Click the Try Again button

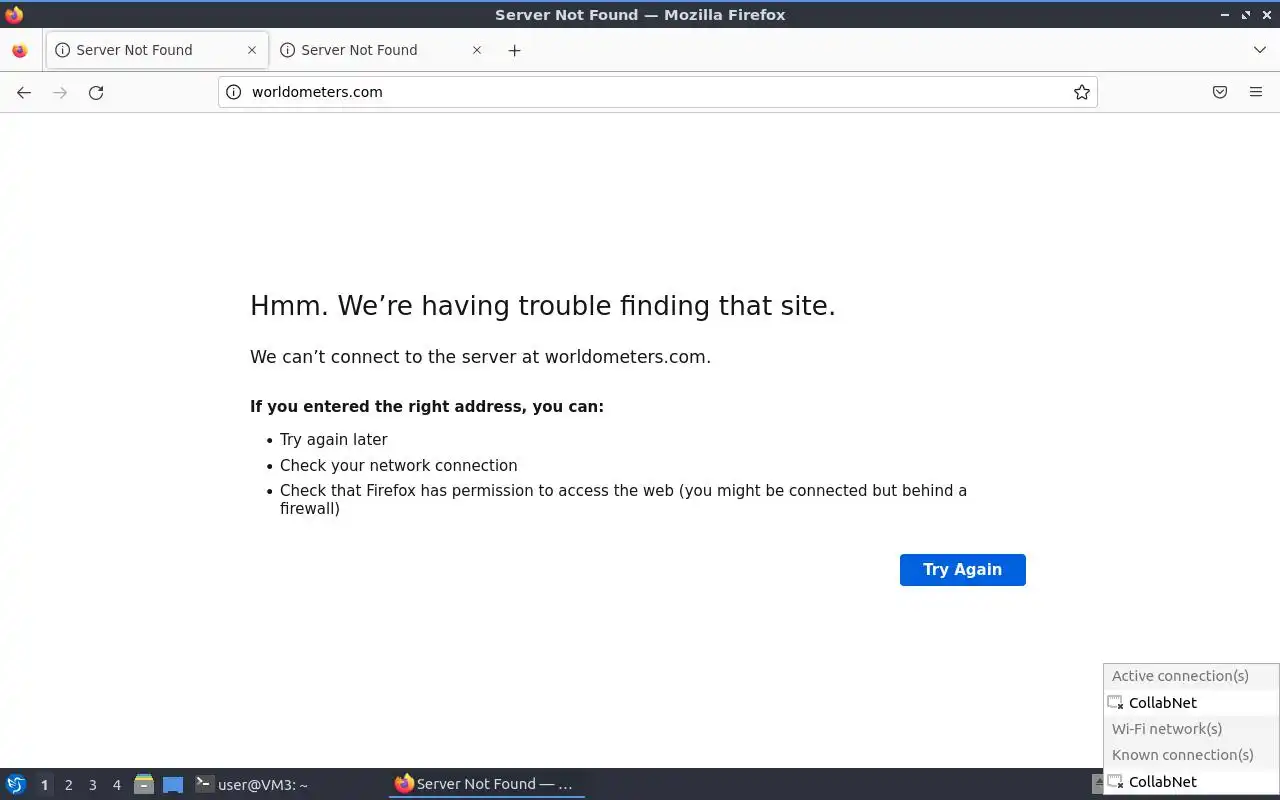963,570
